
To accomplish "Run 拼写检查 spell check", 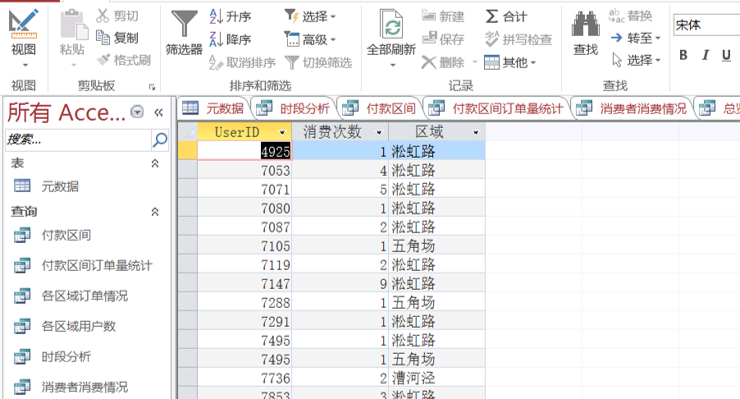I will click(x=519, y=39).
